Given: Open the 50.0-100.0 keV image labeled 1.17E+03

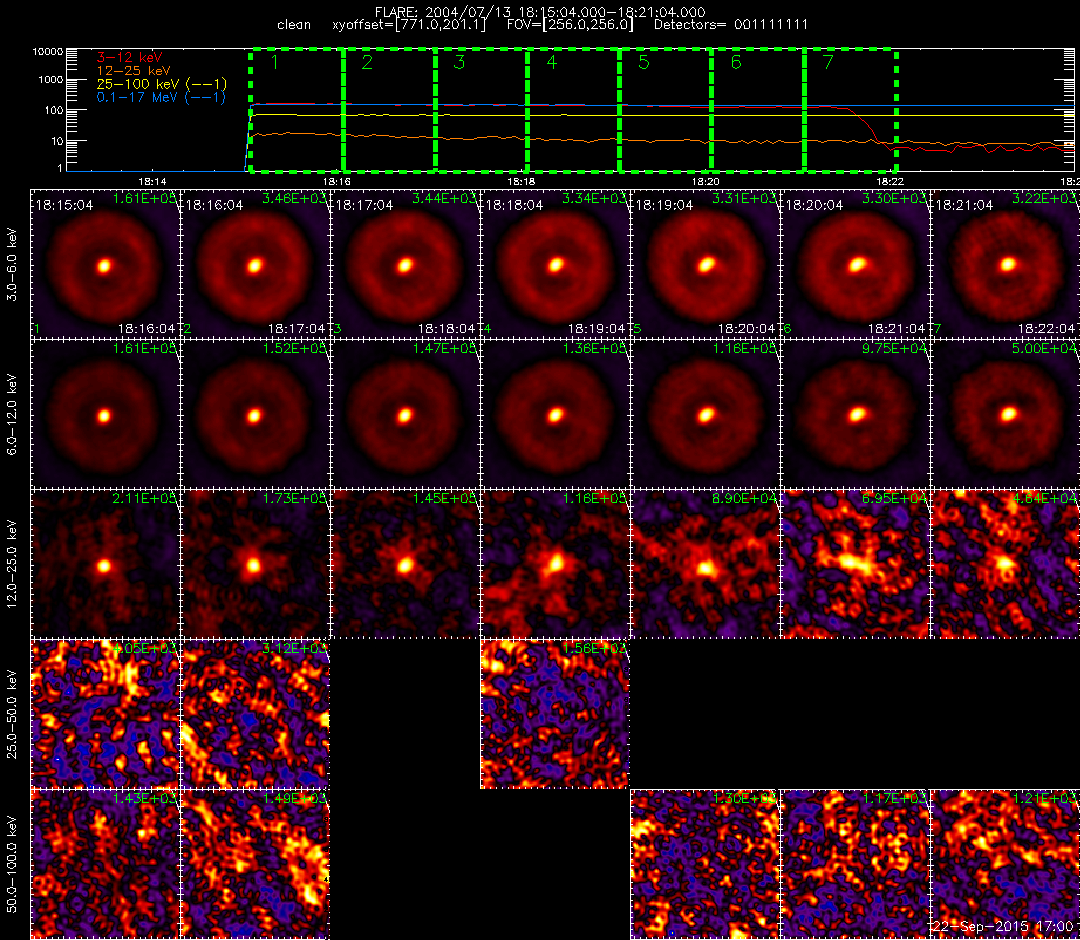Looking at the screenshot, I should click(x=855, y=865).
